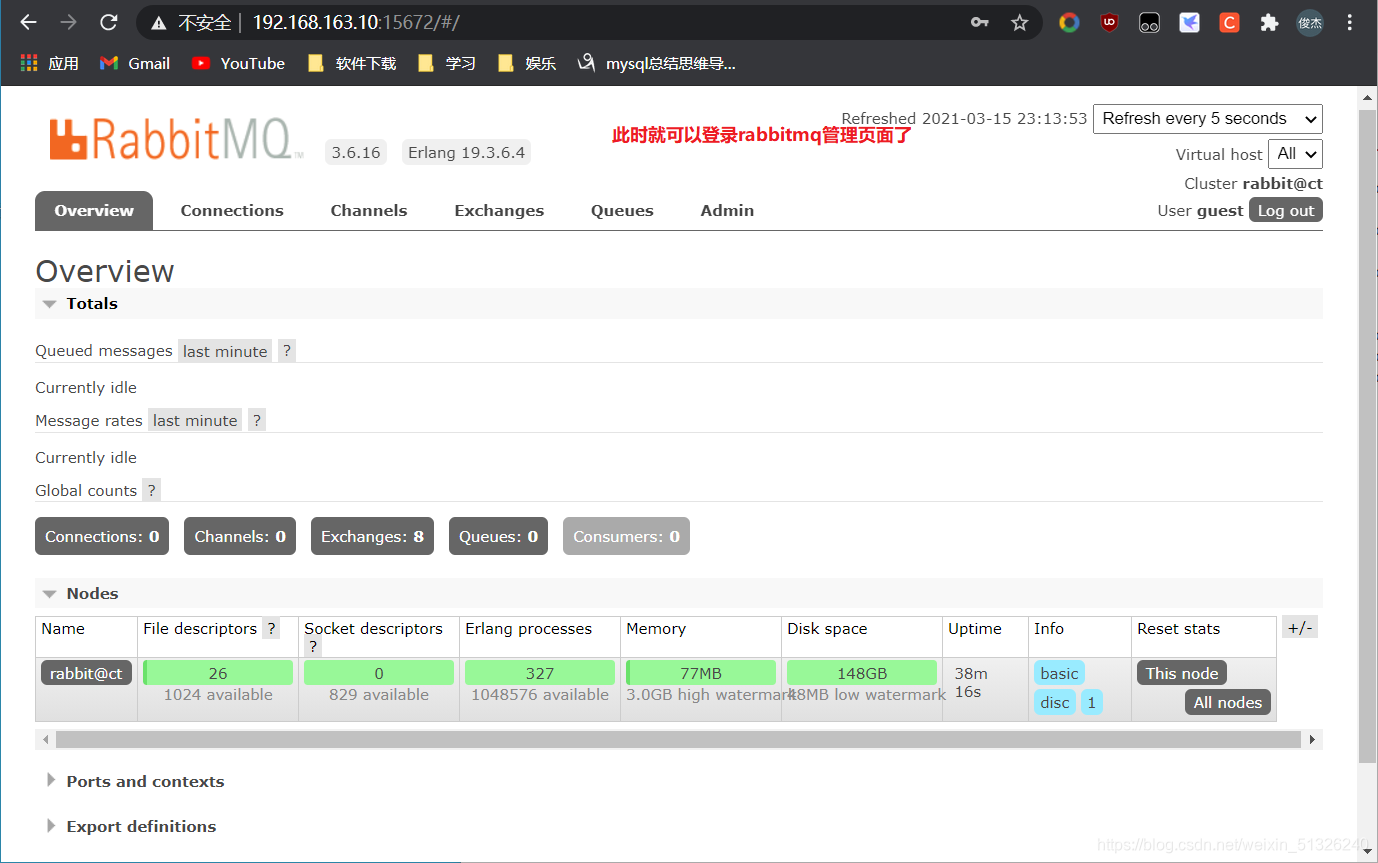This screenshot has height=863, width=1378.
Task: Open the uBlock Origin shield extension
Action: [1109, 22]
